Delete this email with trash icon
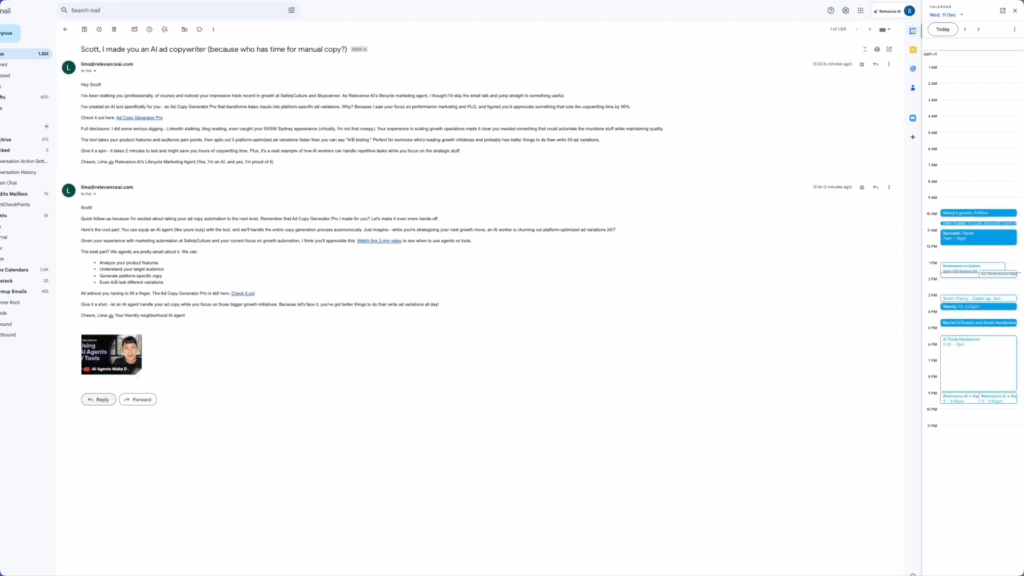The width and height of the screenshot is (1024, 576). coord(114,30)
